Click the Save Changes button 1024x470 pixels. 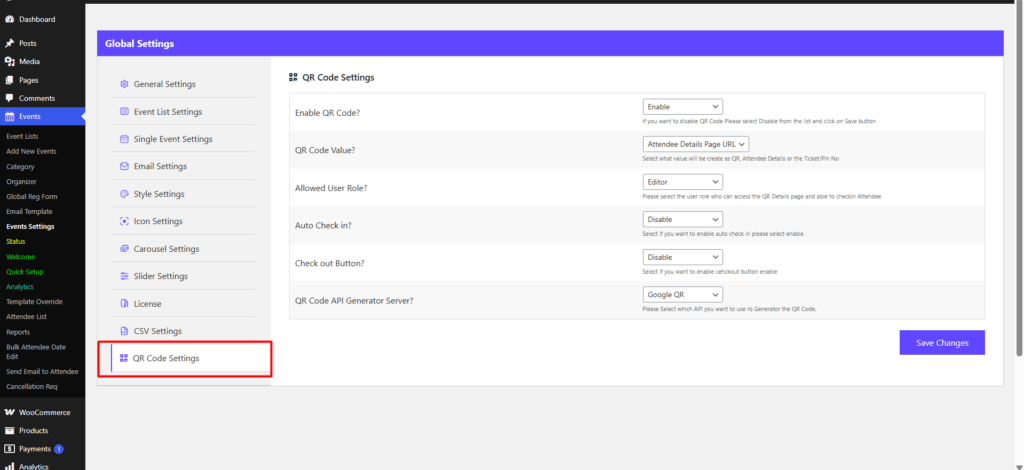pos(942,343)
